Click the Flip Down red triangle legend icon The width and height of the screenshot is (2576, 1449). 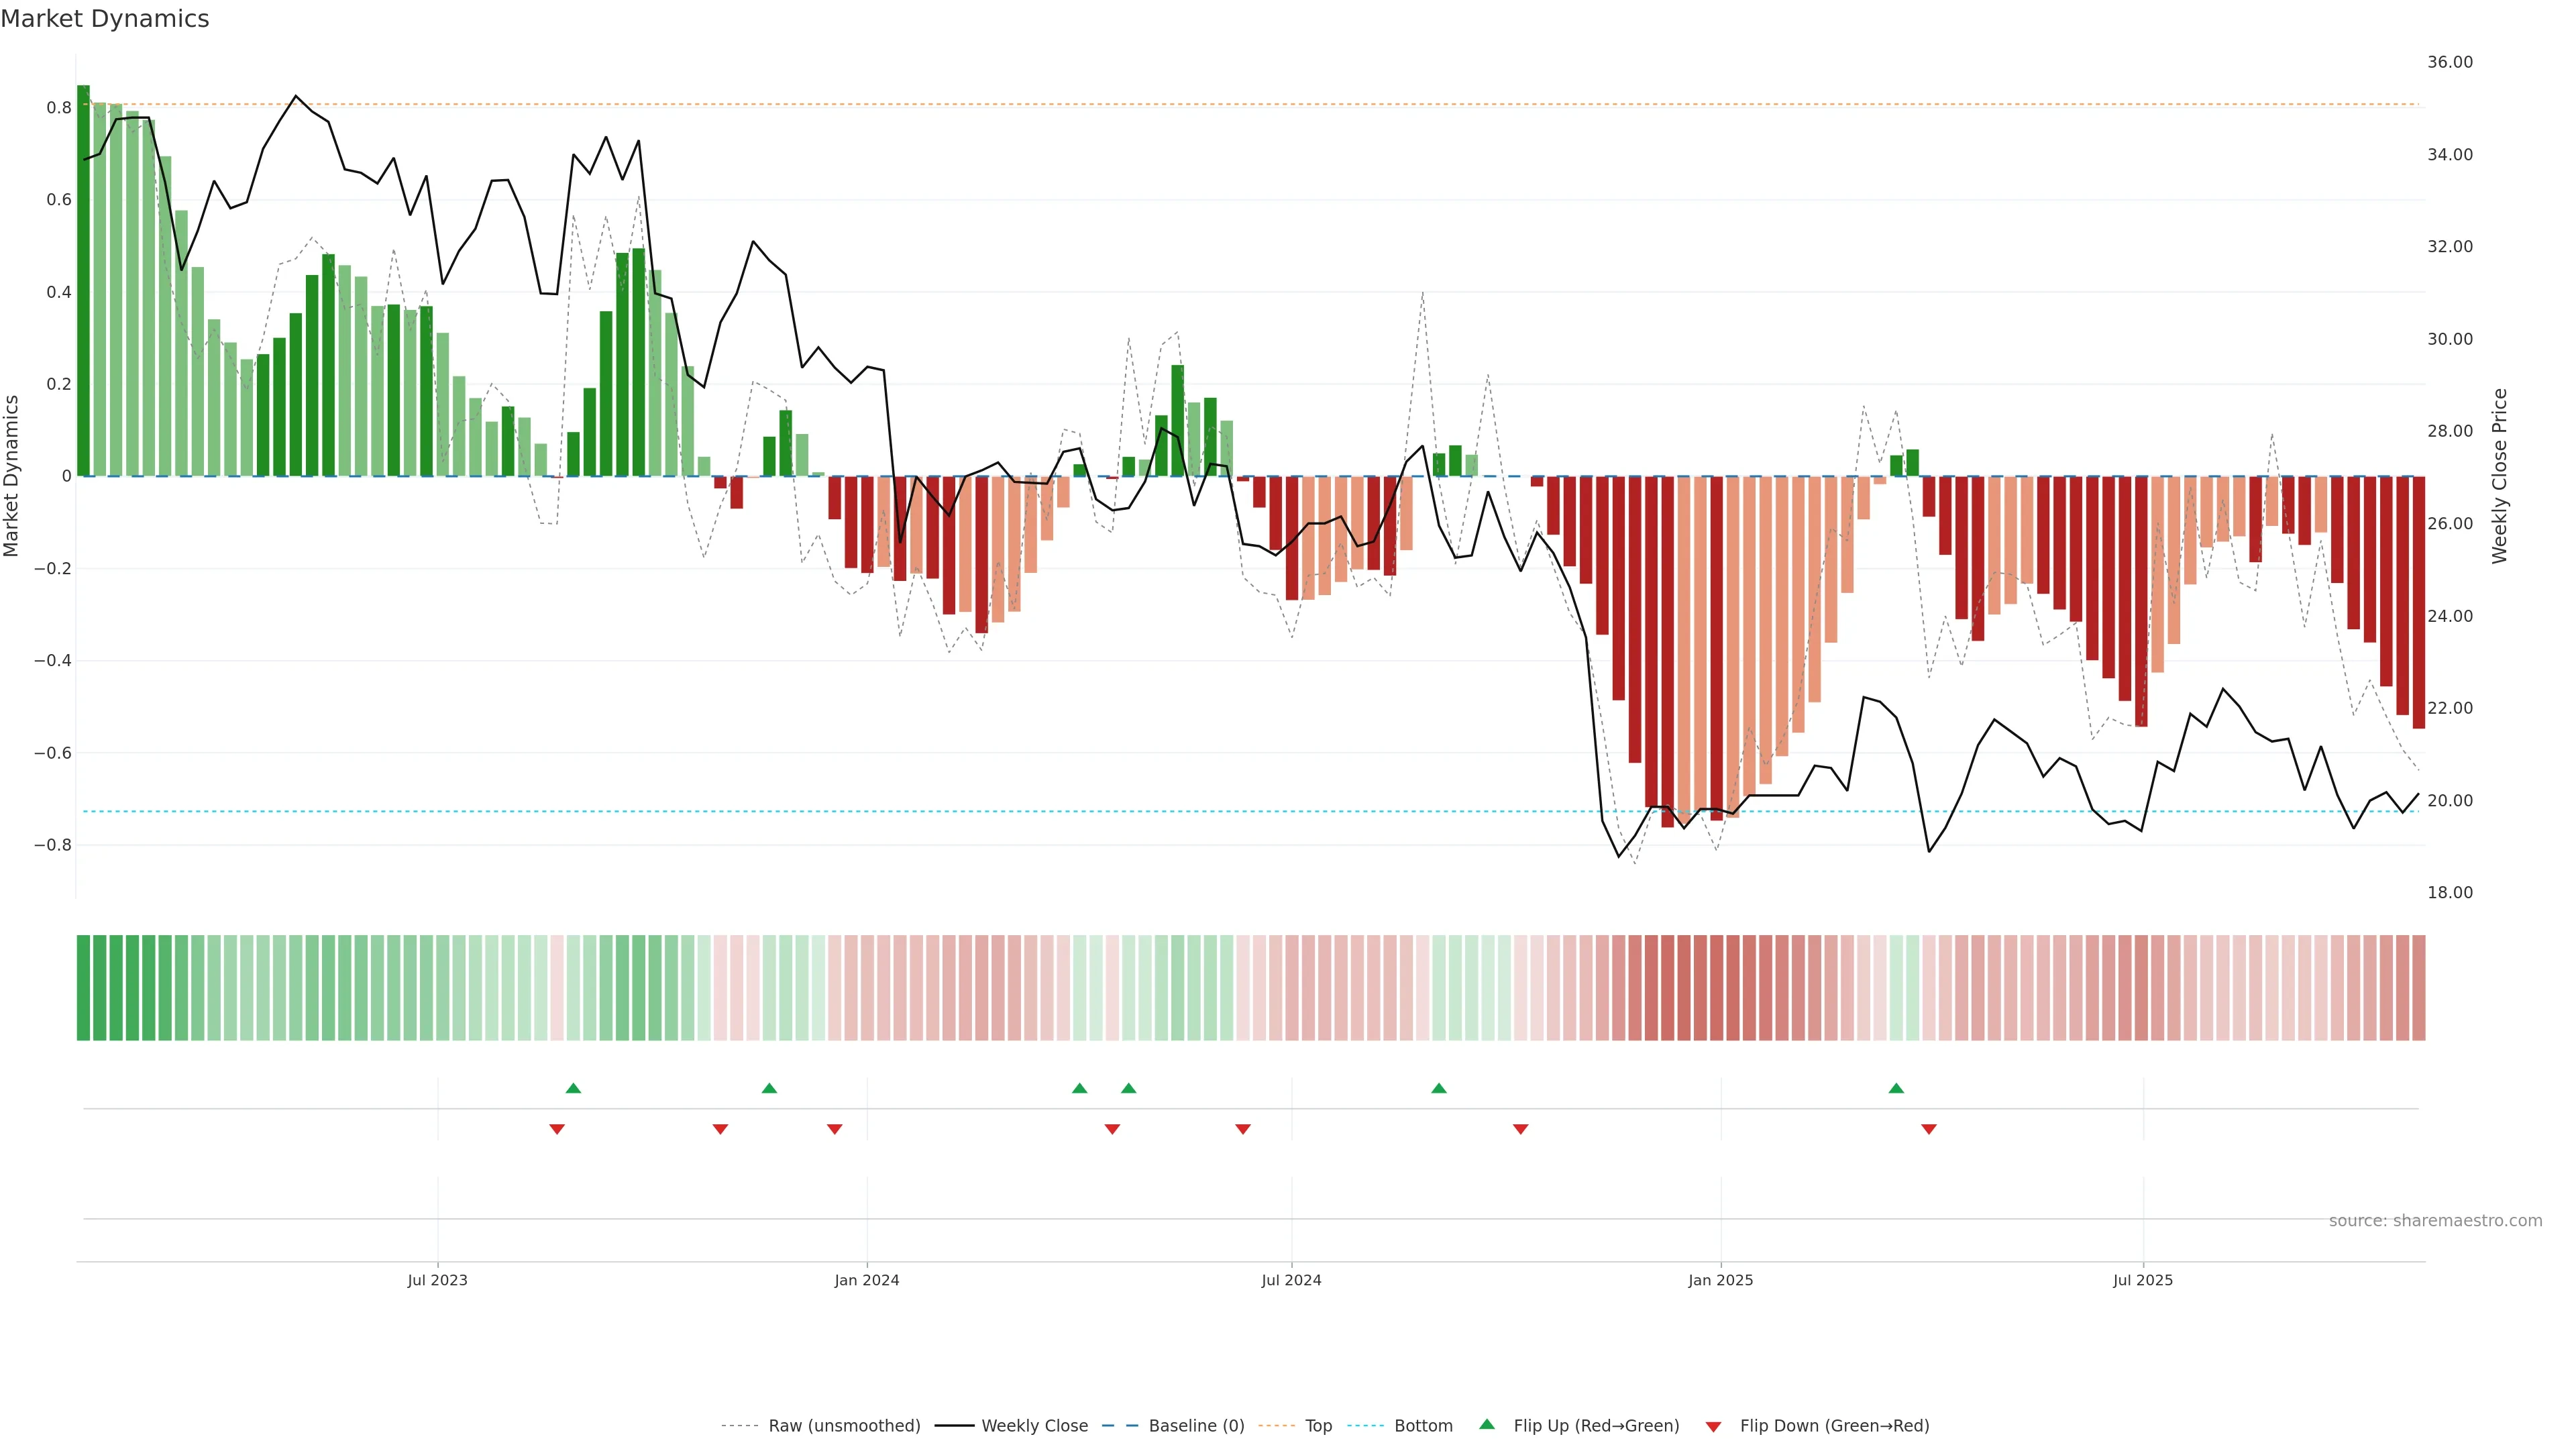click(1713, 1426)
